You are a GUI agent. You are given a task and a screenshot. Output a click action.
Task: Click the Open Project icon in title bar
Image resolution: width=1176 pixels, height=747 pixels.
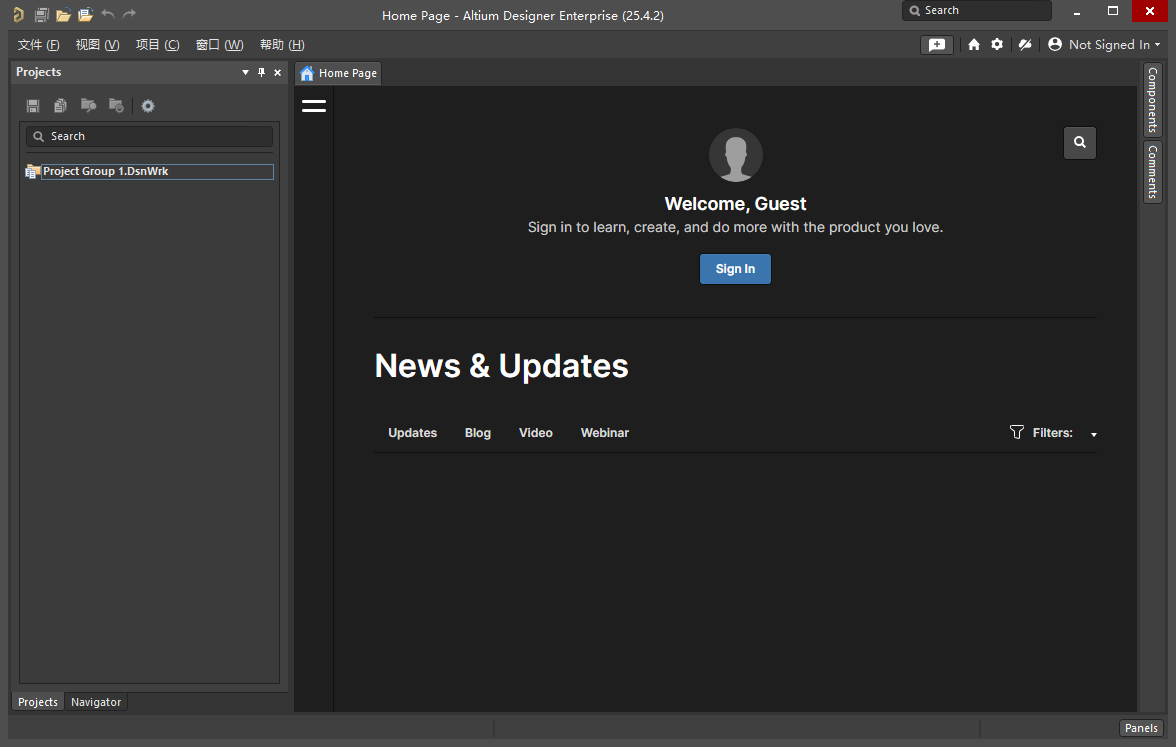(86, 14)
